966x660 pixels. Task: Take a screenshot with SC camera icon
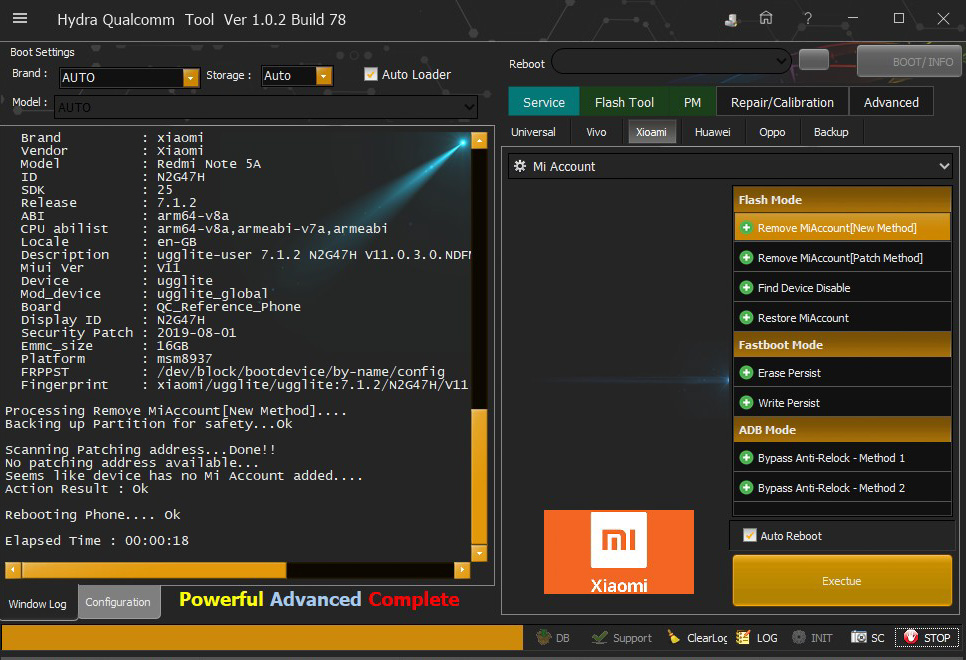tap(858, 637)
